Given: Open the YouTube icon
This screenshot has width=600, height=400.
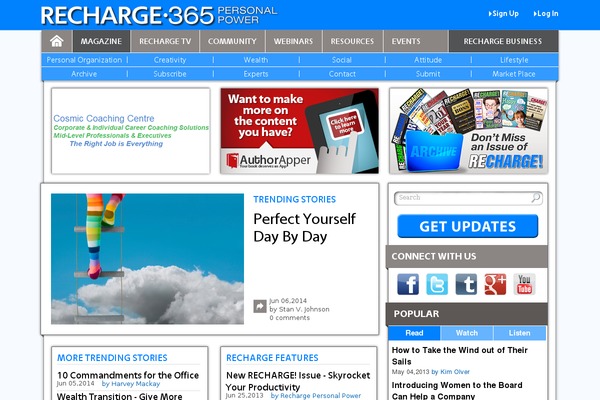Looking at the screenshot, I should click(524, 284).
